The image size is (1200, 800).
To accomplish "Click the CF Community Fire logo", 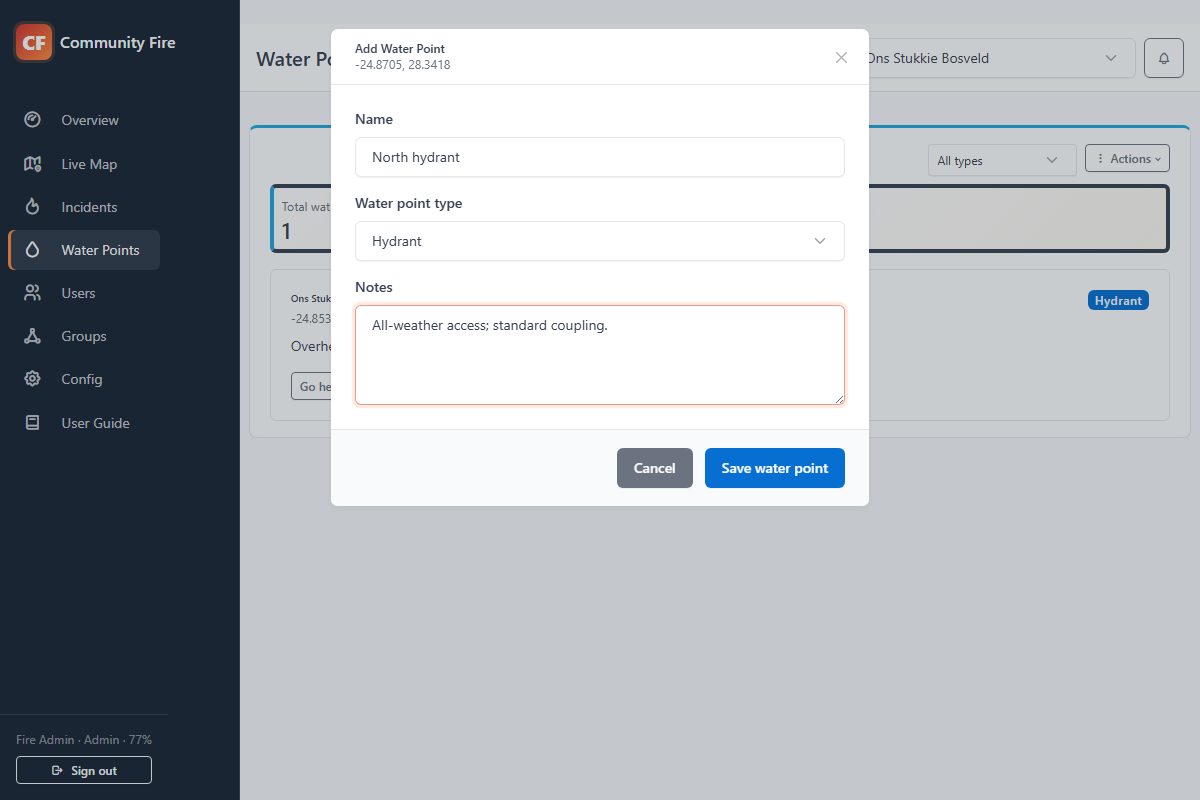I will [34, 42].
